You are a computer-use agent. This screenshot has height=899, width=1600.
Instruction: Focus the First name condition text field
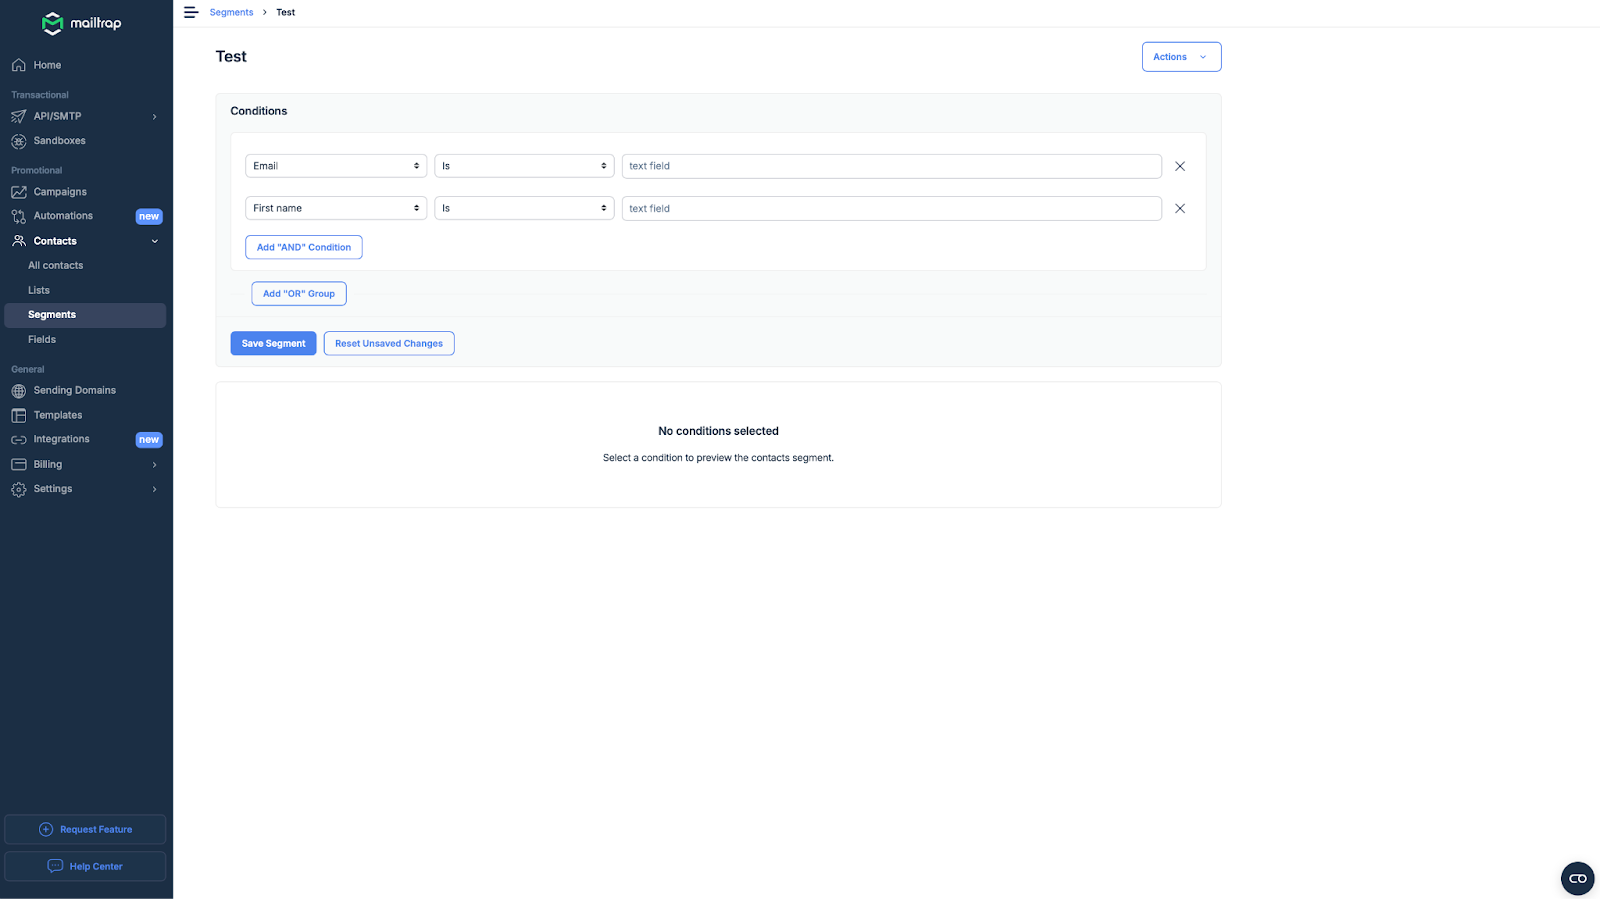tap(892, 208)
